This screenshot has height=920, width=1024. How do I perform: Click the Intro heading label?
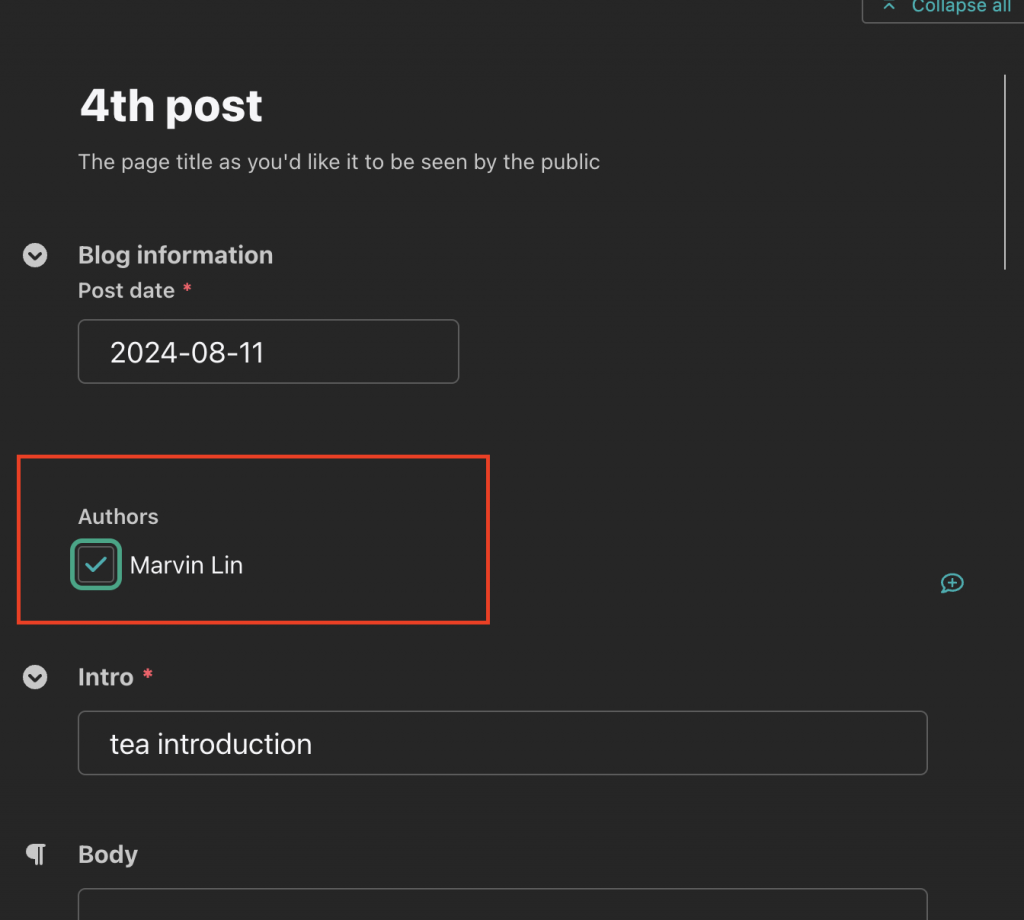point(106,677)
